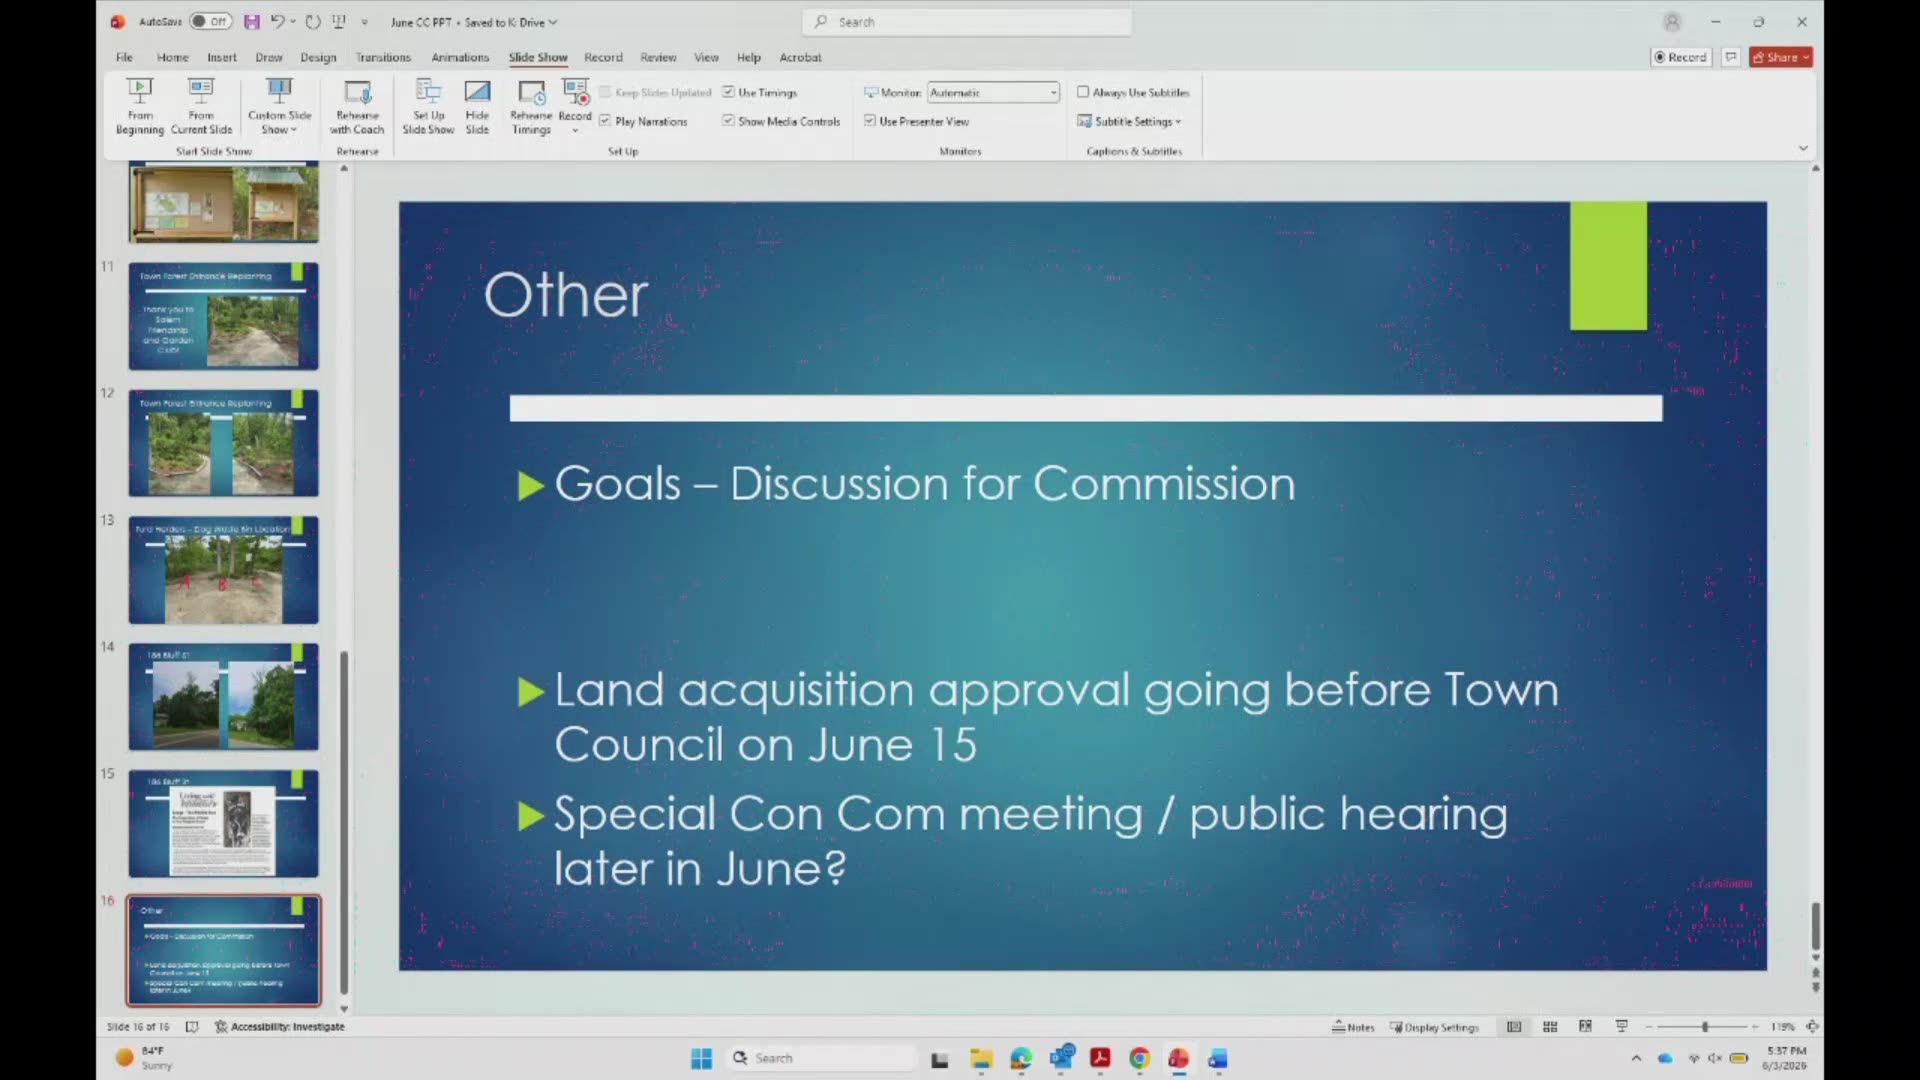This screenshot has width=1920, height=1080.
Task: Start Slide Show from status bar icon
Action: pos(1621,1027)
